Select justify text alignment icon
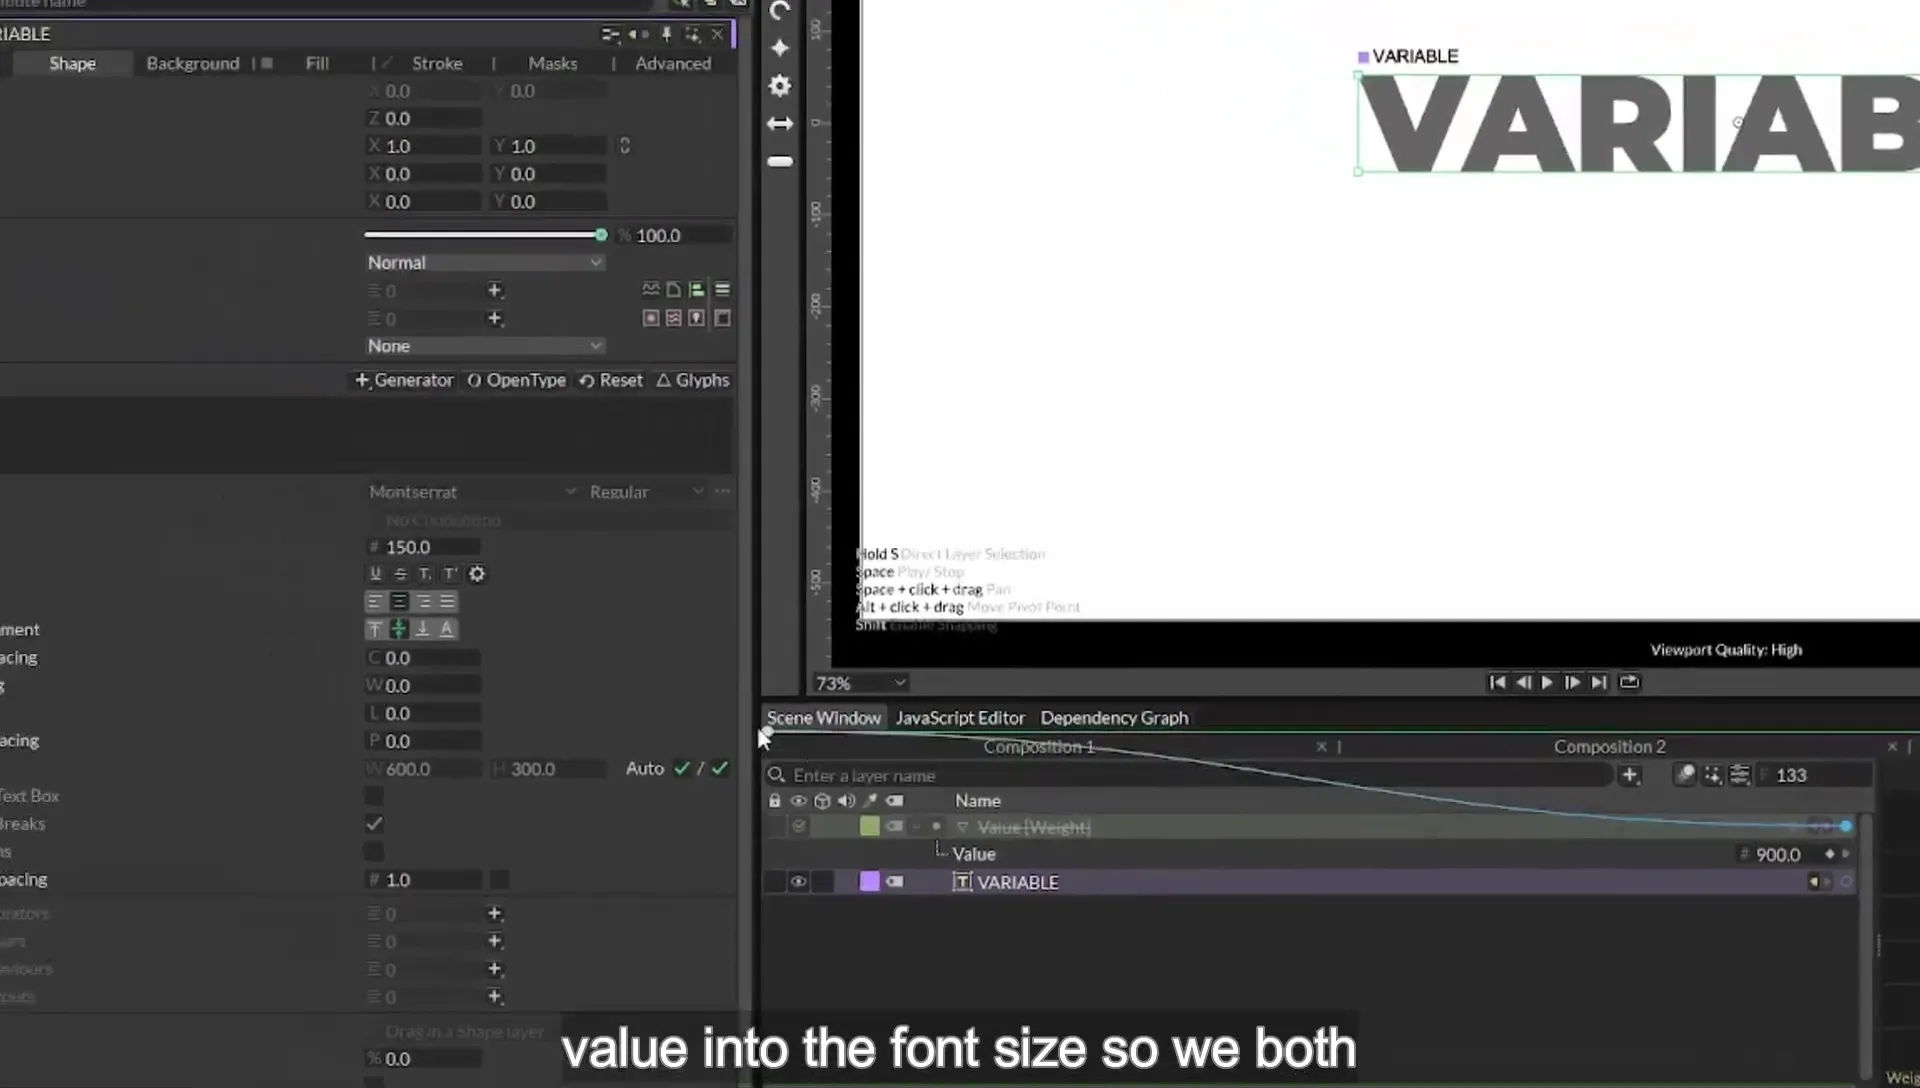The image size is (1920, 1088). pos(448,601)
